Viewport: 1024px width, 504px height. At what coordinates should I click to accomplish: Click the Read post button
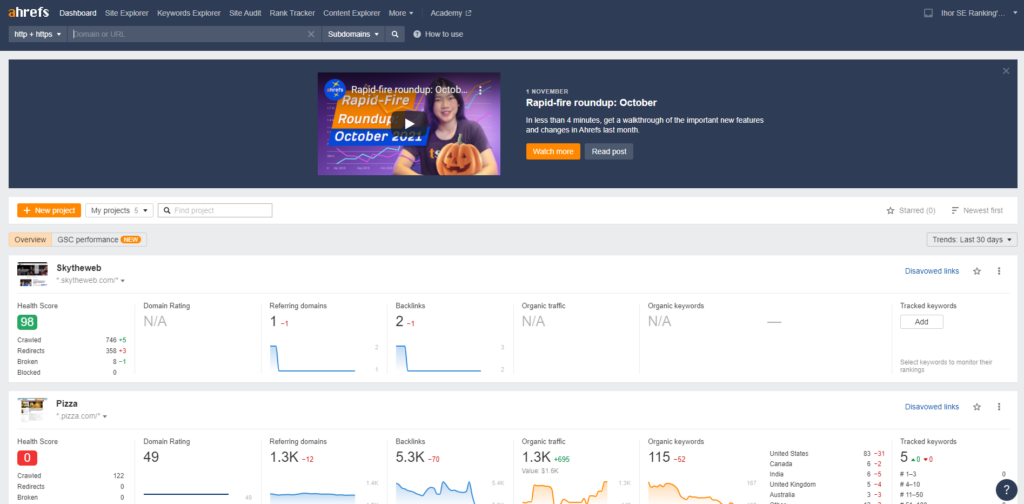click(609, 151)
